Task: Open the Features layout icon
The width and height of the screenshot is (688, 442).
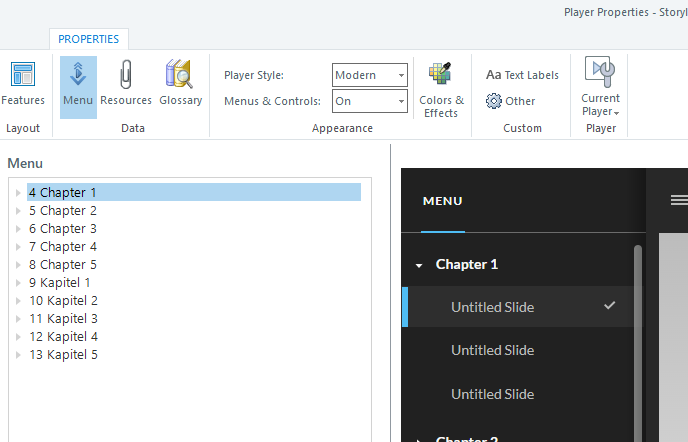Action: point(22,84)
